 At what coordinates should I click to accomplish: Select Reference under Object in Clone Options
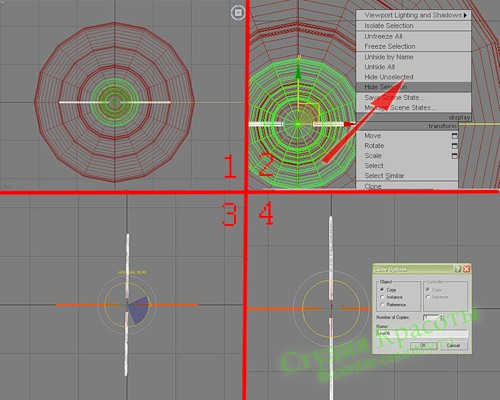pos(382,305)
